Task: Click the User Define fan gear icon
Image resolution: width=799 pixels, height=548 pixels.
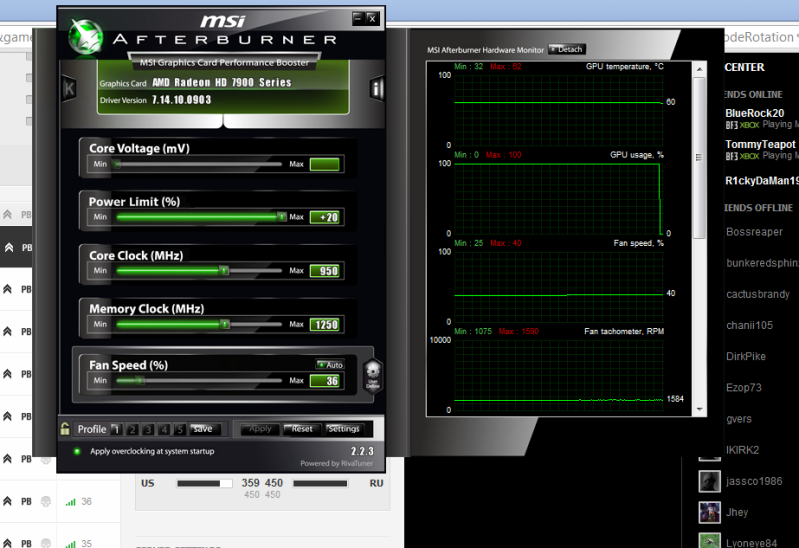Action: 371,373
